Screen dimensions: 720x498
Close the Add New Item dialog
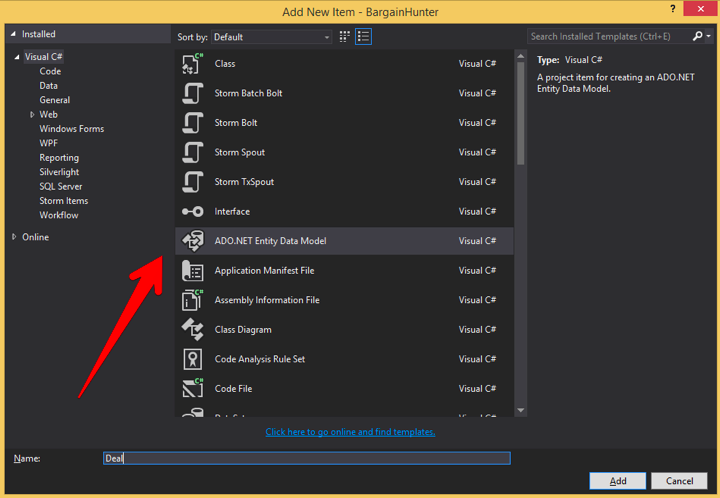pos(701,9)
